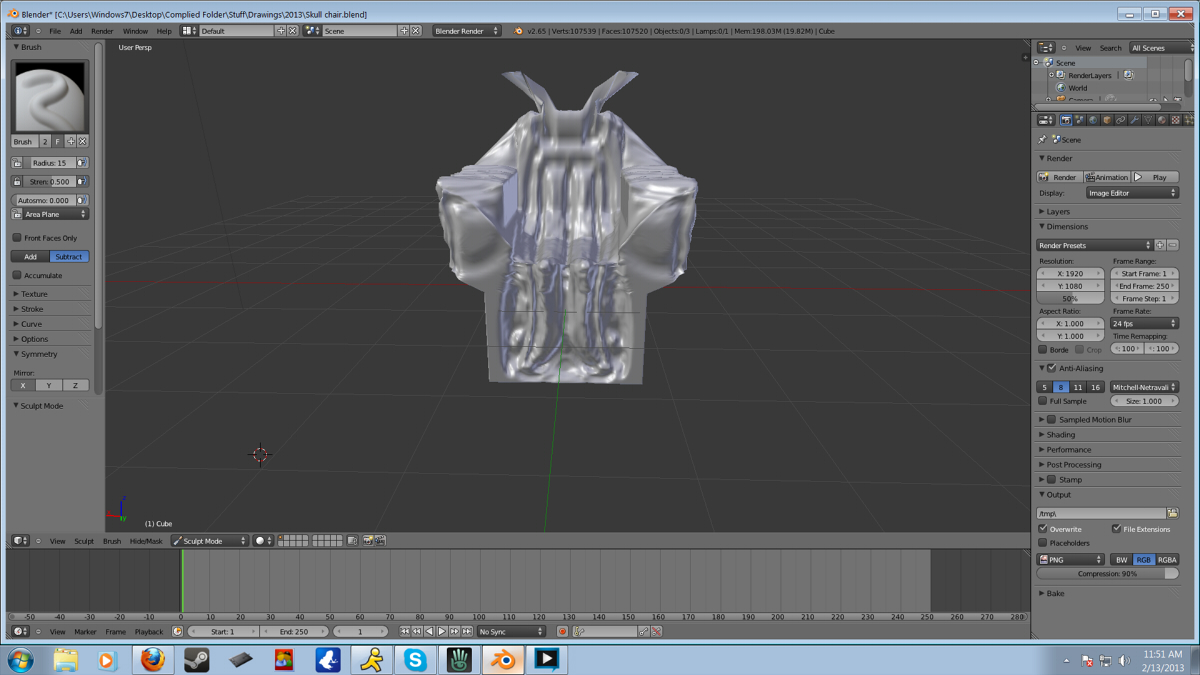Click the timeline record button icon

pos(562,632)
